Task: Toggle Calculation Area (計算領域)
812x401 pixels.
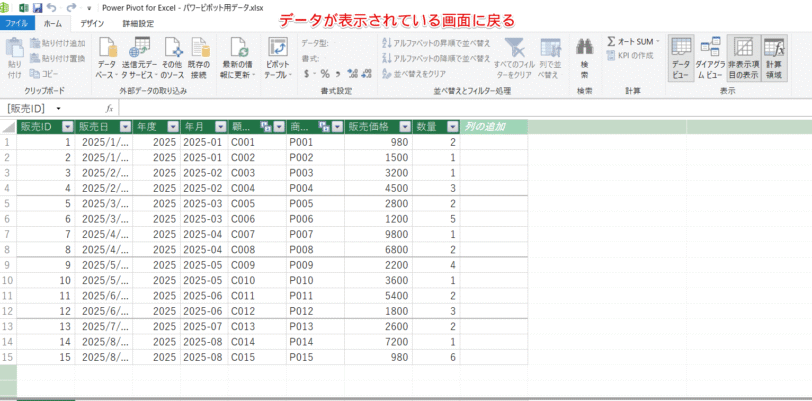Action: (774, 58)
